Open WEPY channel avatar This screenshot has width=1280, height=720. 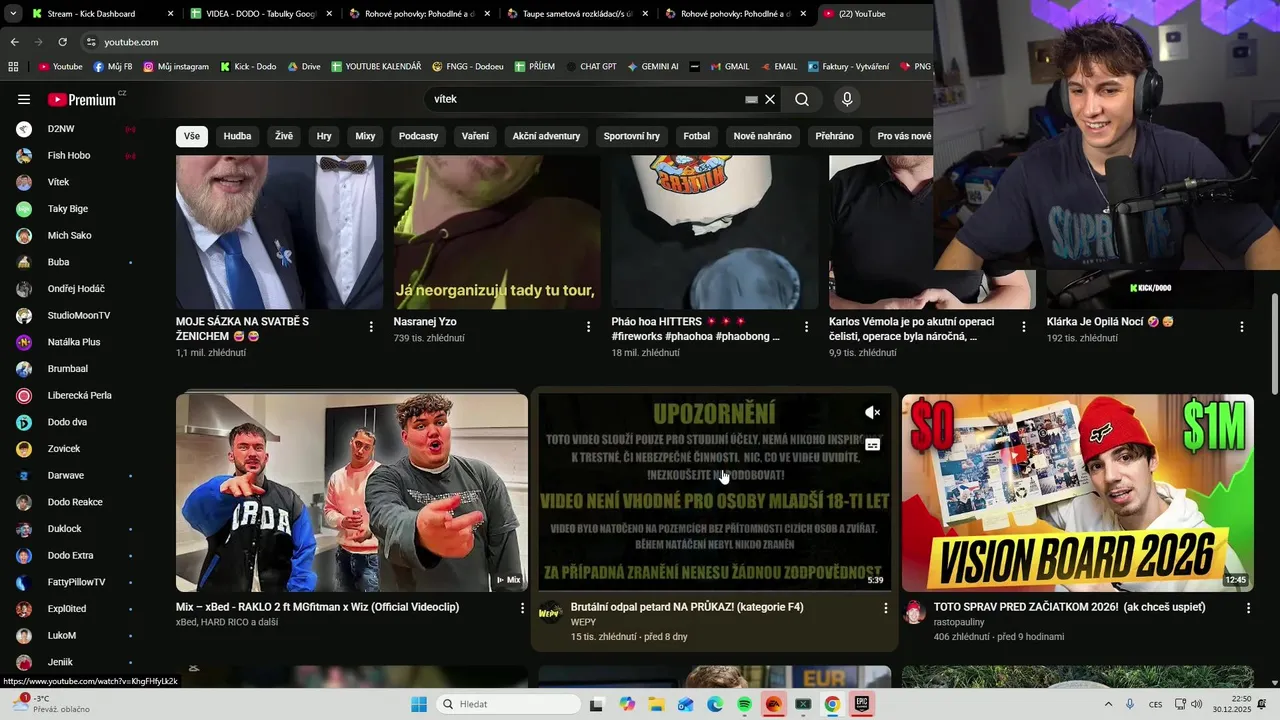(x=550, y=612)
